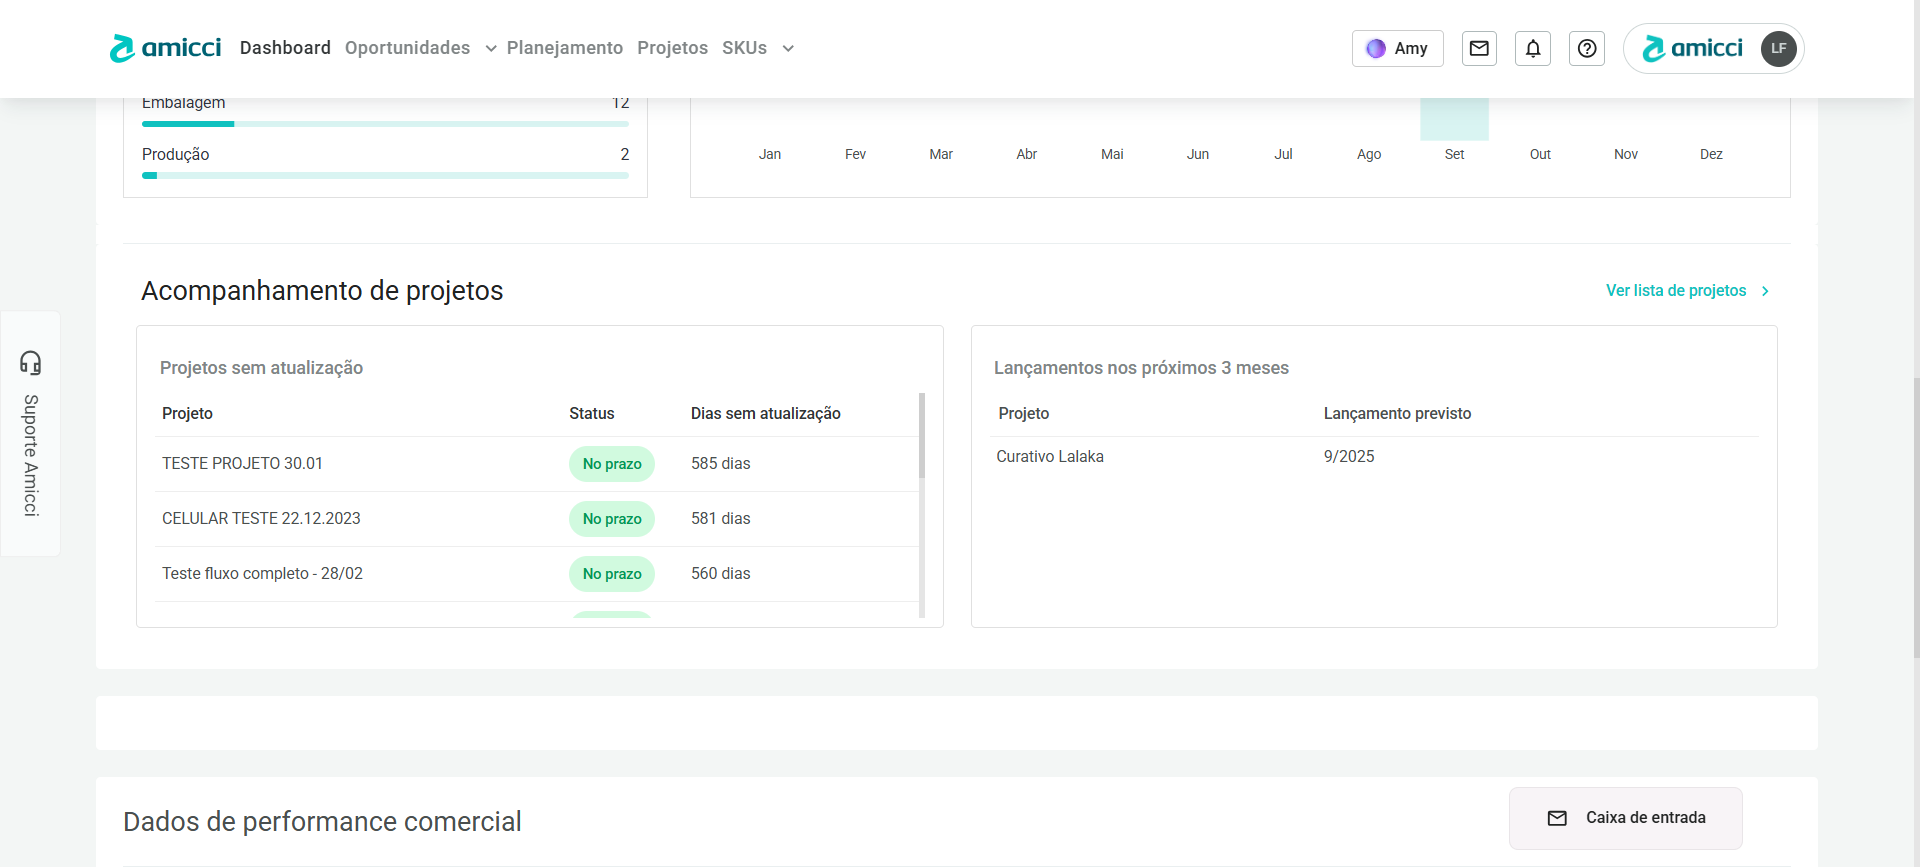Open Curativo Lalaka project entry

[1050, 457]
